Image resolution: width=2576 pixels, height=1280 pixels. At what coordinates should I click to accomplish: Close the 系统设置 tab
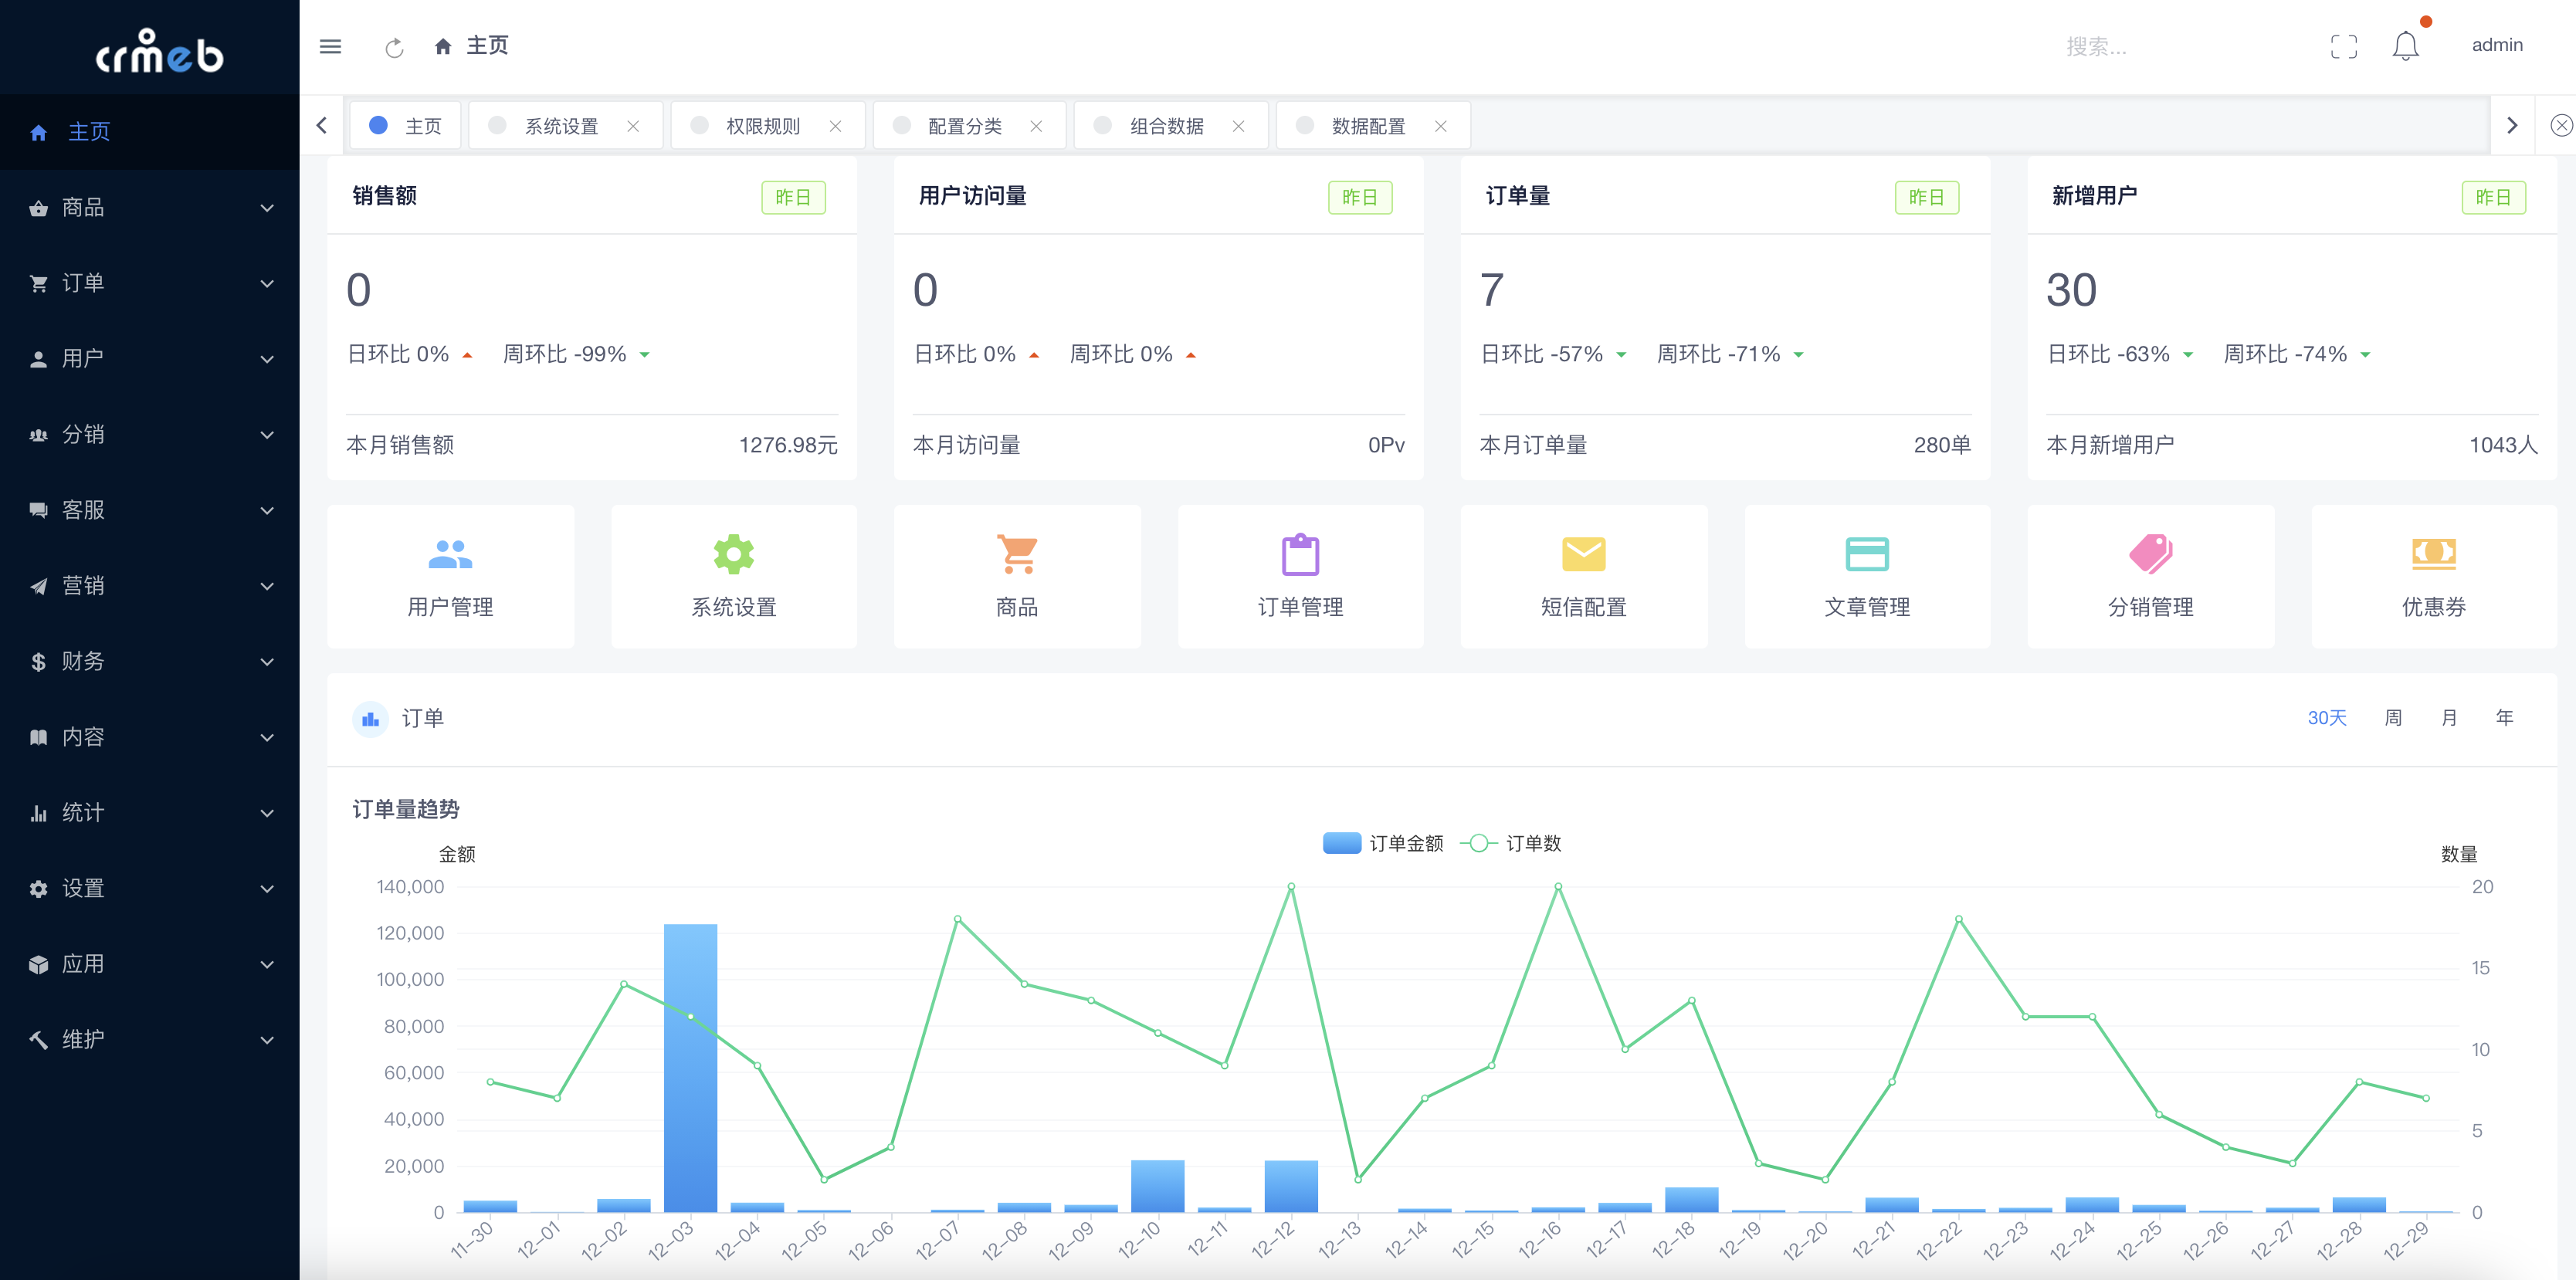click(633, 126)
